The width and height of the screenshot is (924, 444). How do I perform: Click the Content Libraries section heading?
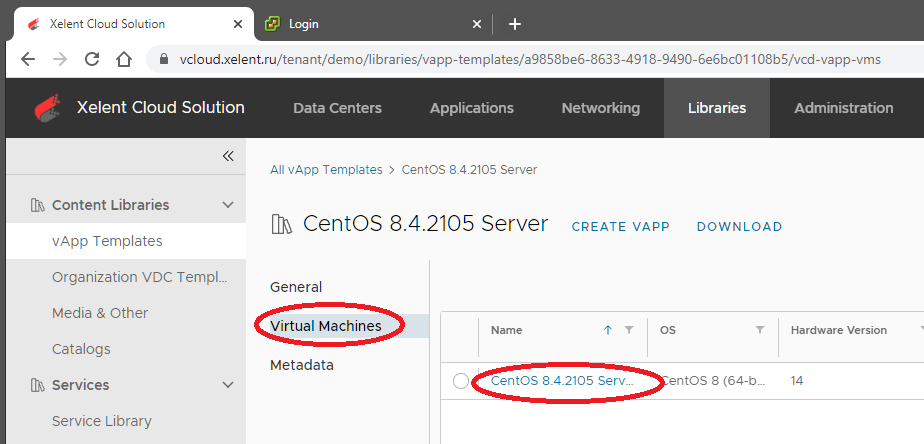(110, 205)
